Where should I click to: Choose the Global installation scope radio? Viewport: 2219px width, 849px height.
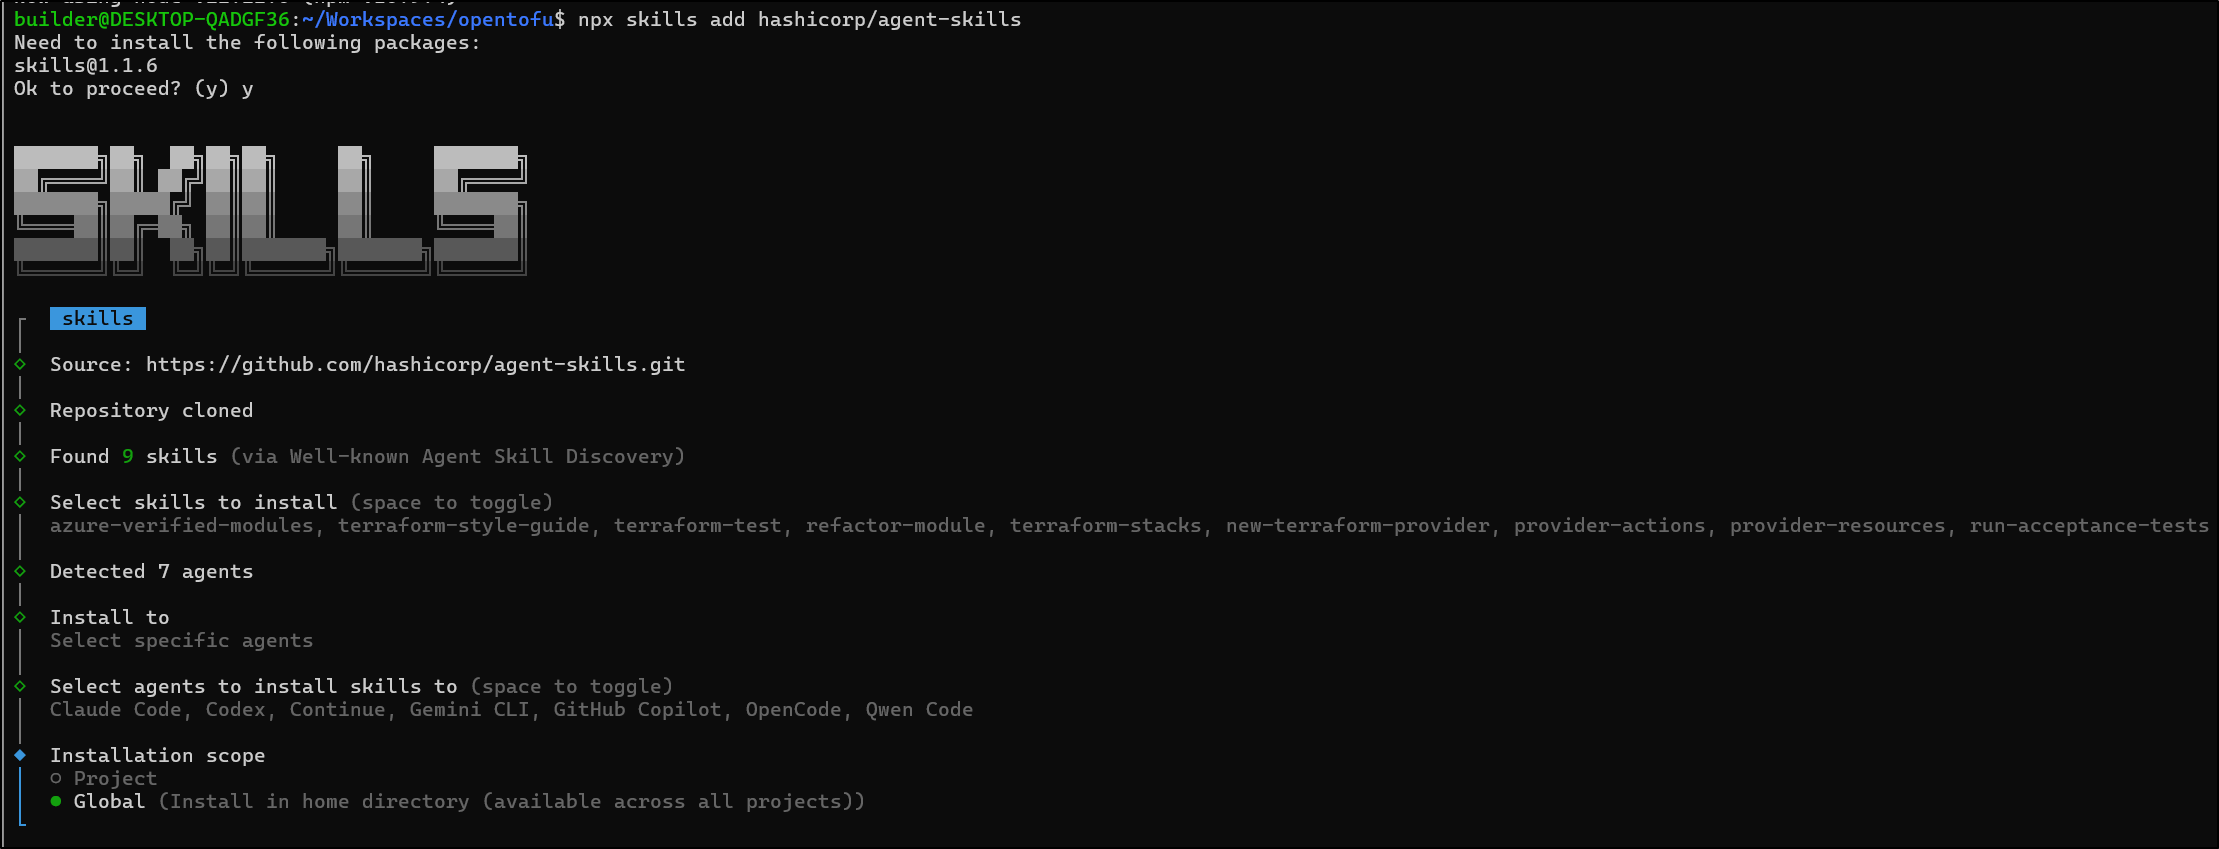[x=56, y=801]
